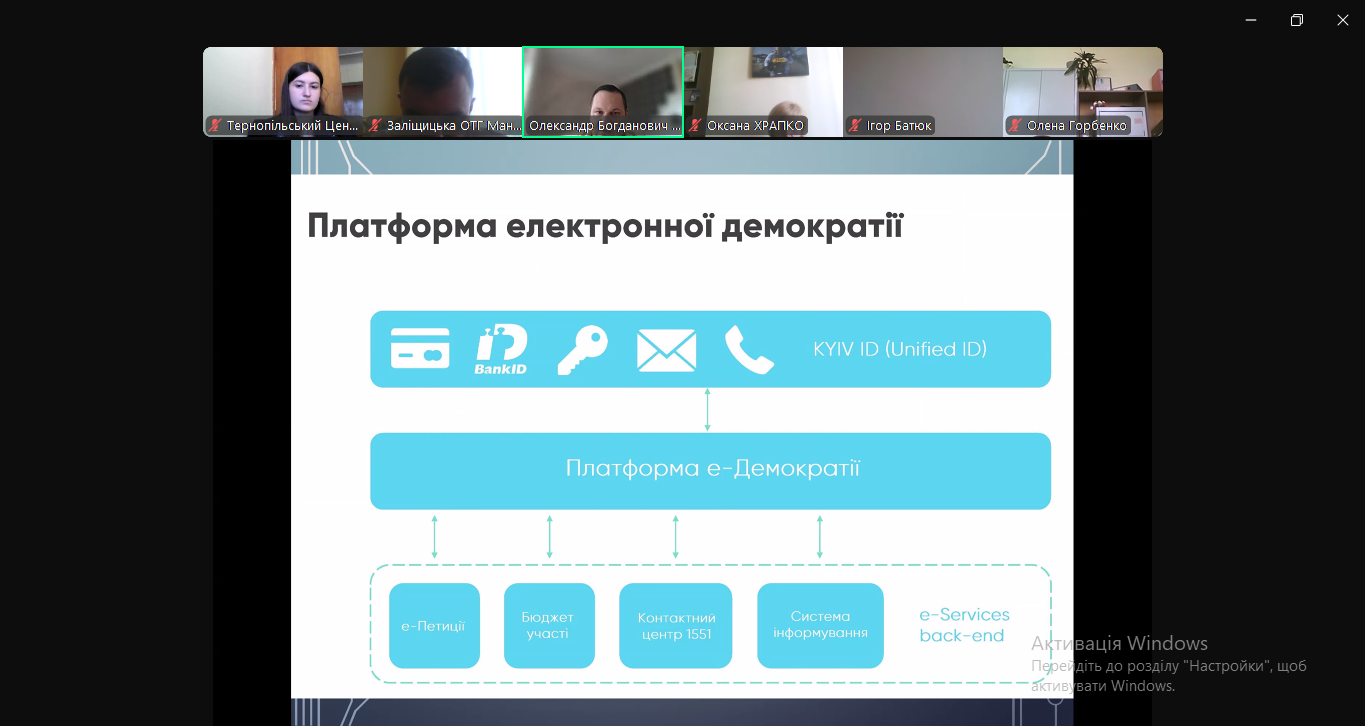Screen dimensions: 1365x726
Task: Click muted mic icon for Олена Горбенко
Action: click(1015, 126)
